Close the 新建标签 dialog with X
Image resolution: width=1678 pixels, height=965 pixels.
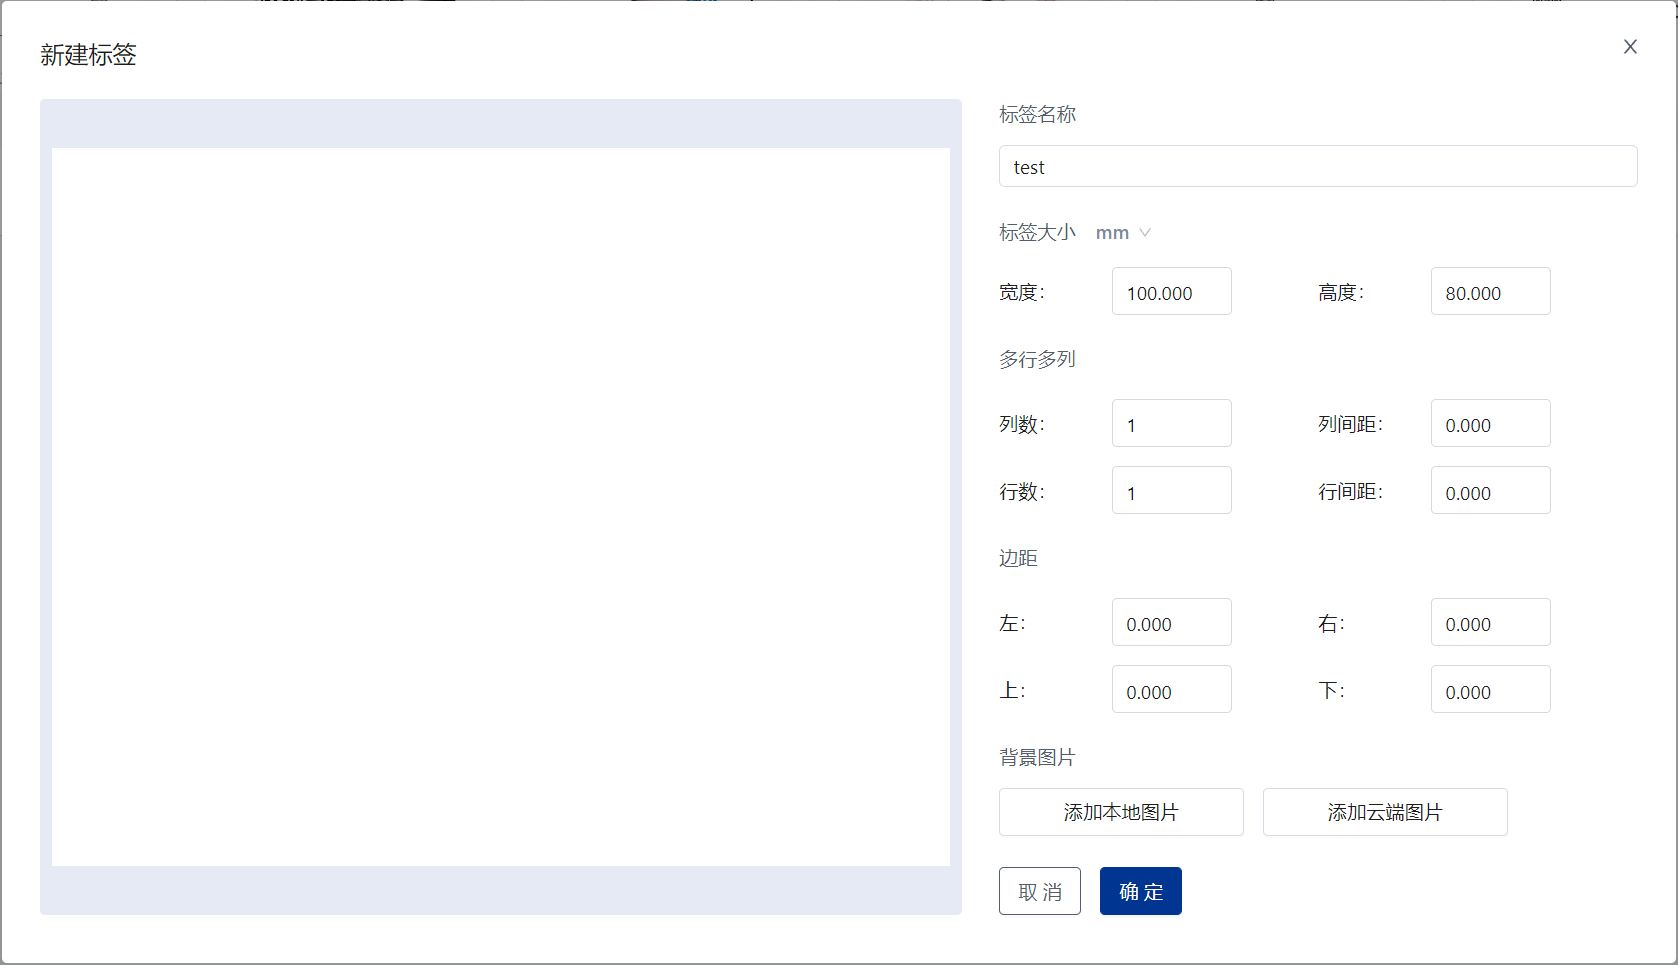click(1630, 47)
